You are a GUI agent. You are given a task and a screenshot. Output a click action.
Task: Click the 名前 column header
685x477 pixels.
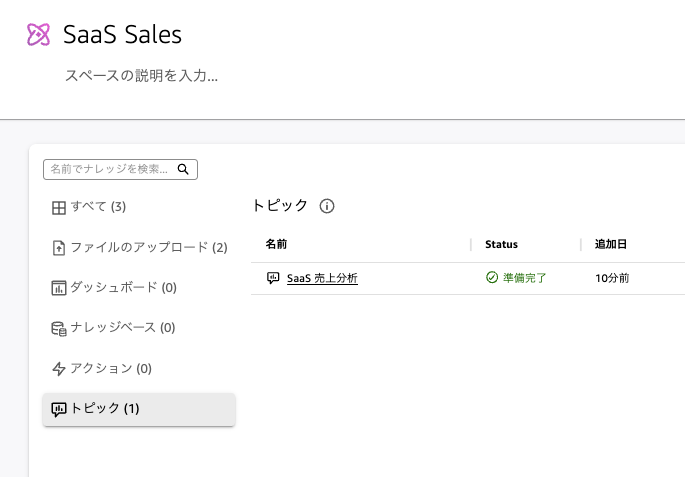276,244
